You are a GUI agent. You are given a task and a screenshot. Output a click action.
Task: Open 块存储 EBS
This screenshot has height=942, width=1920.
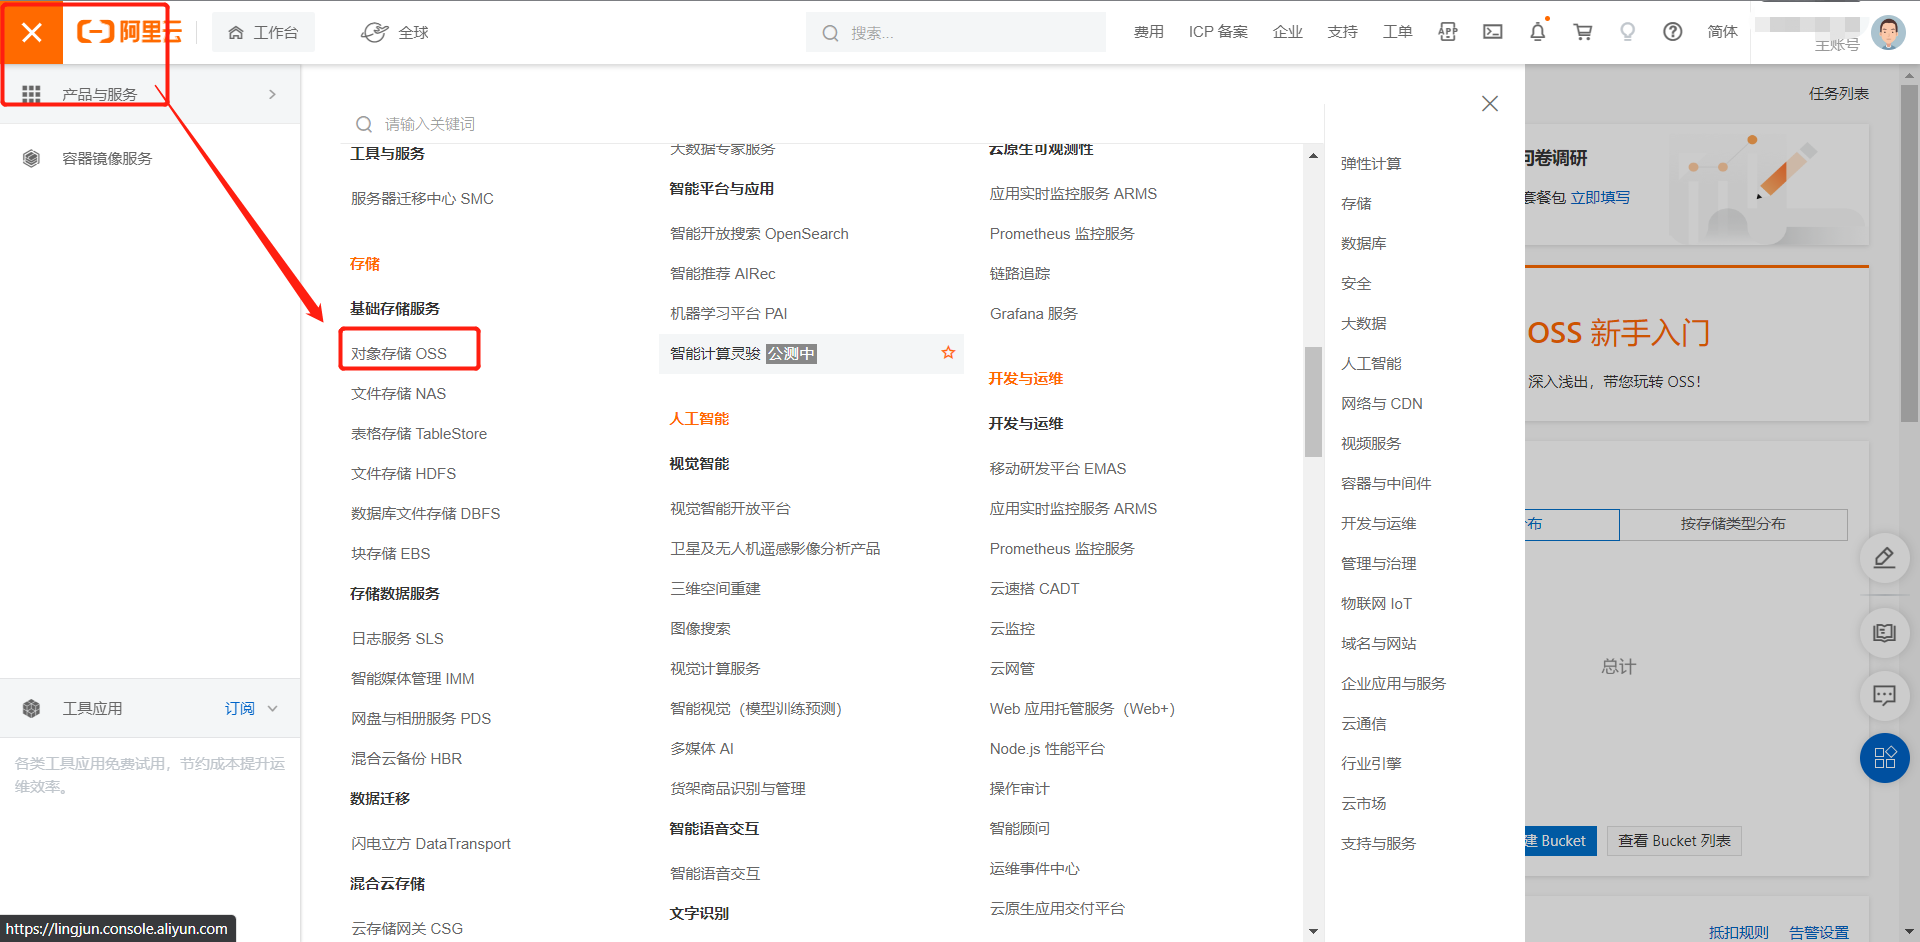(x=390, y=553)
